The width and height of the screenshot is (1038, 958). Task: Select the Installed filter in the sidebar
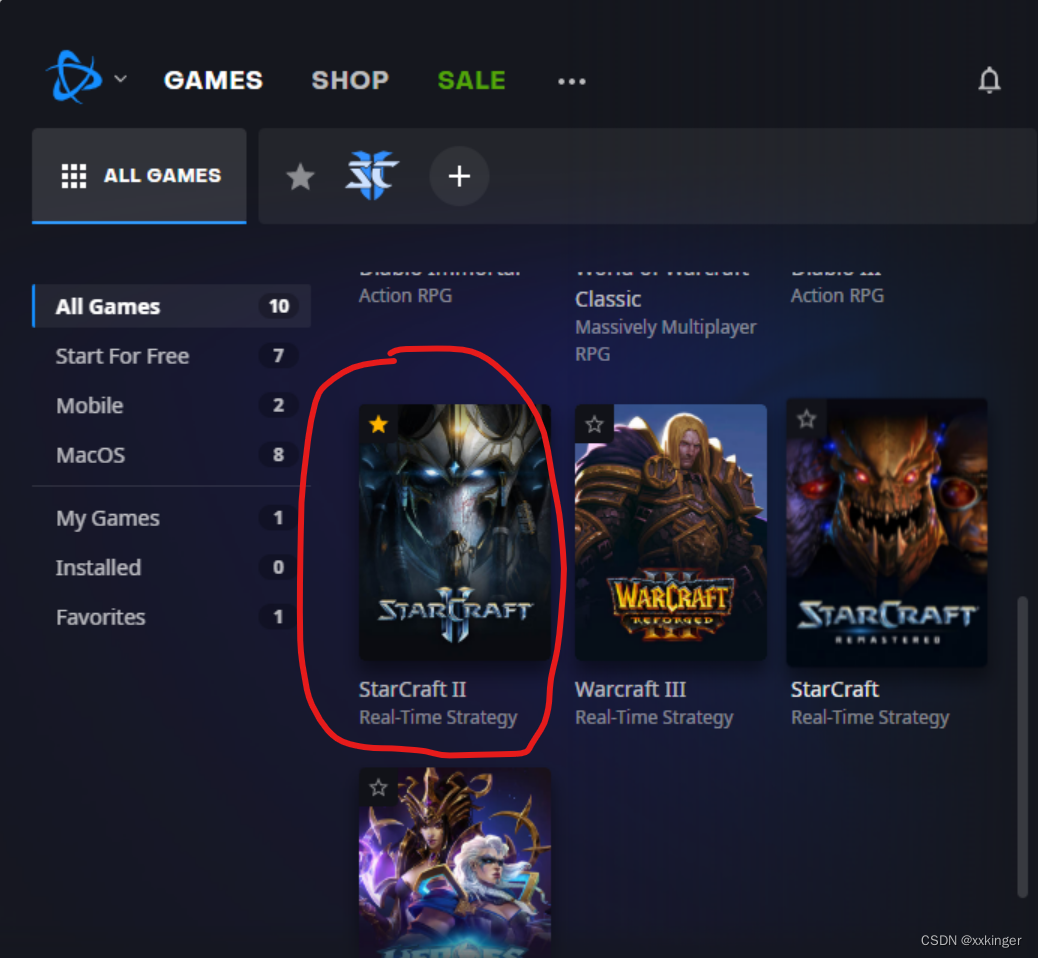coord(98,567)
